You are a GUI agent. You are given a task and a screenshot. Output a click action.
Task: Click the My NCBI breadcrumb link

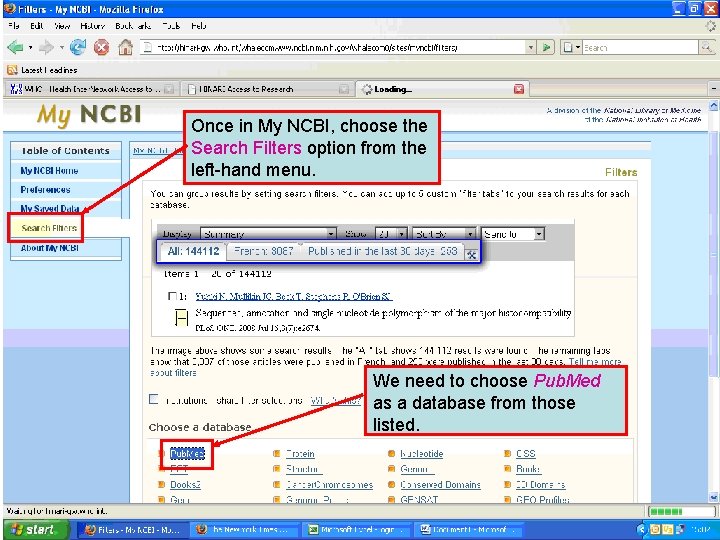(x=150, y=150)
